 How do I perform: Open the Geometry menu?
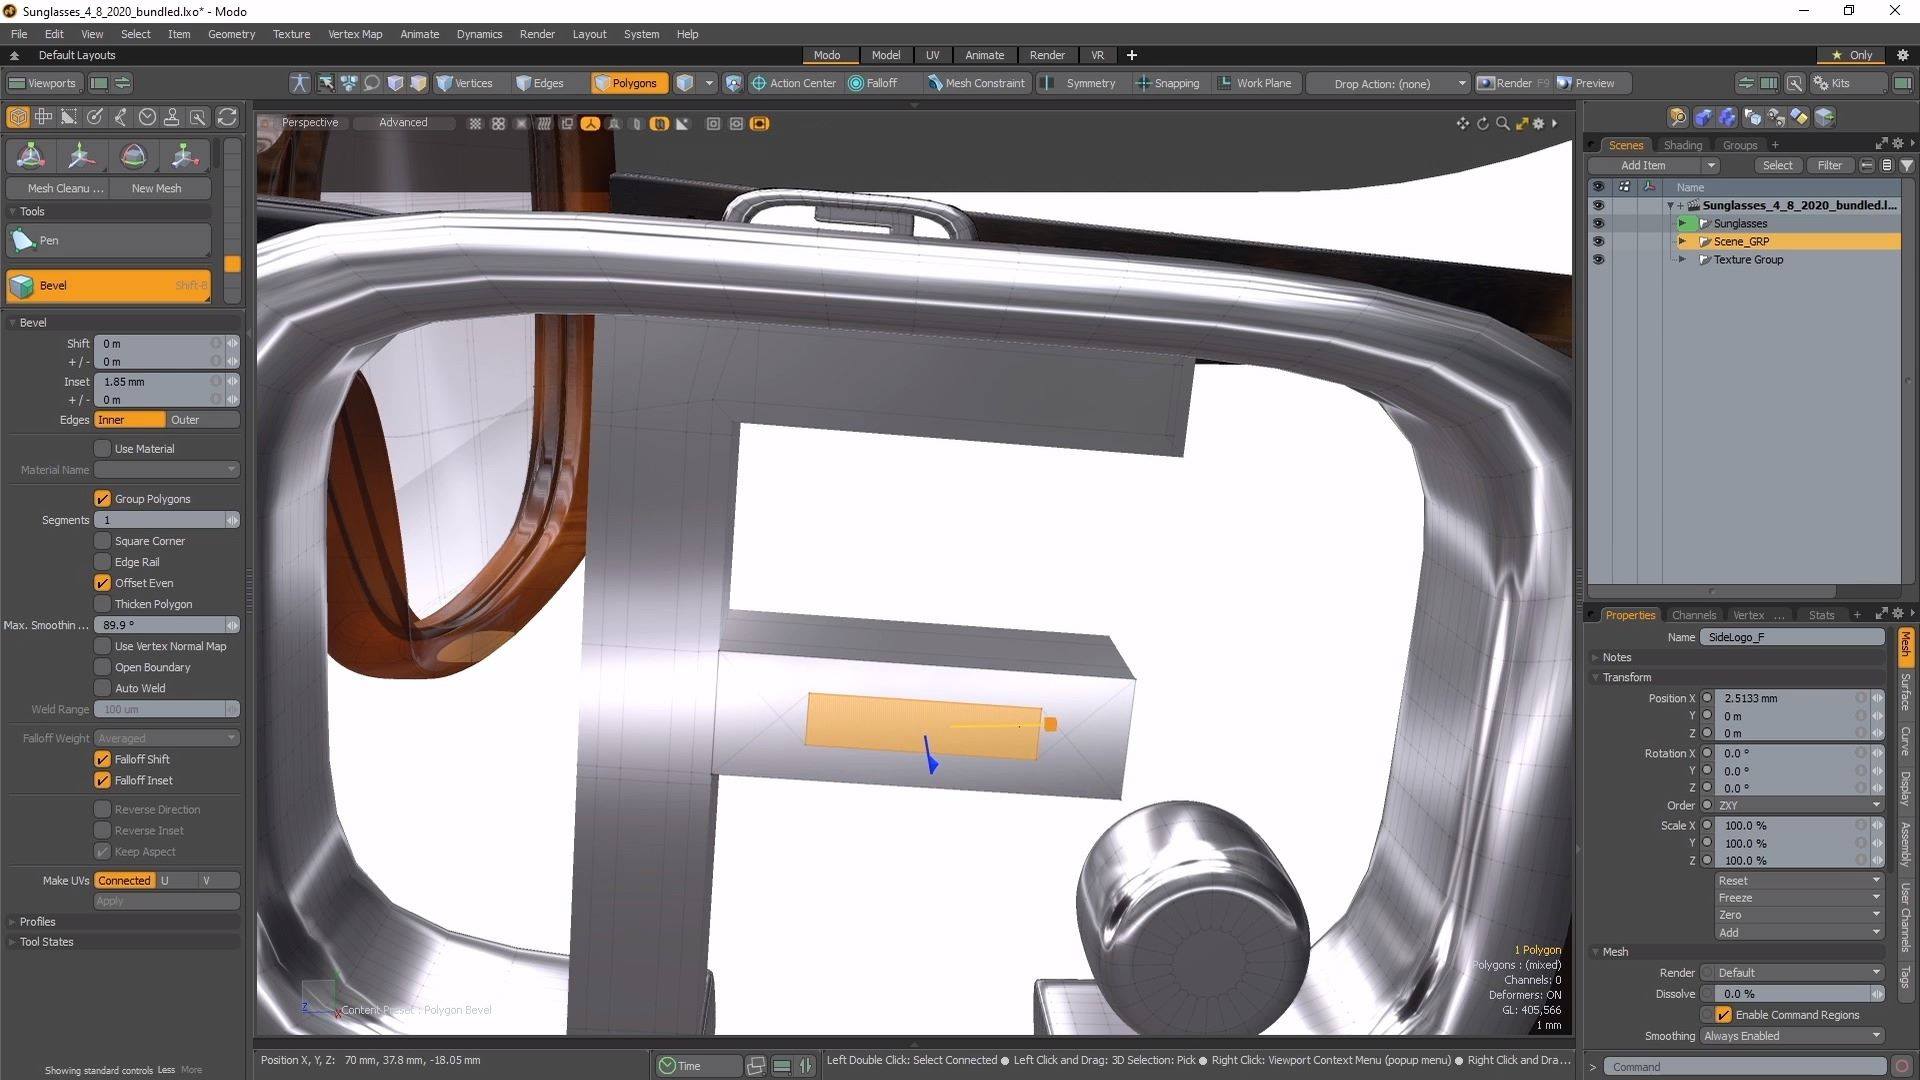tap(231, 34)
